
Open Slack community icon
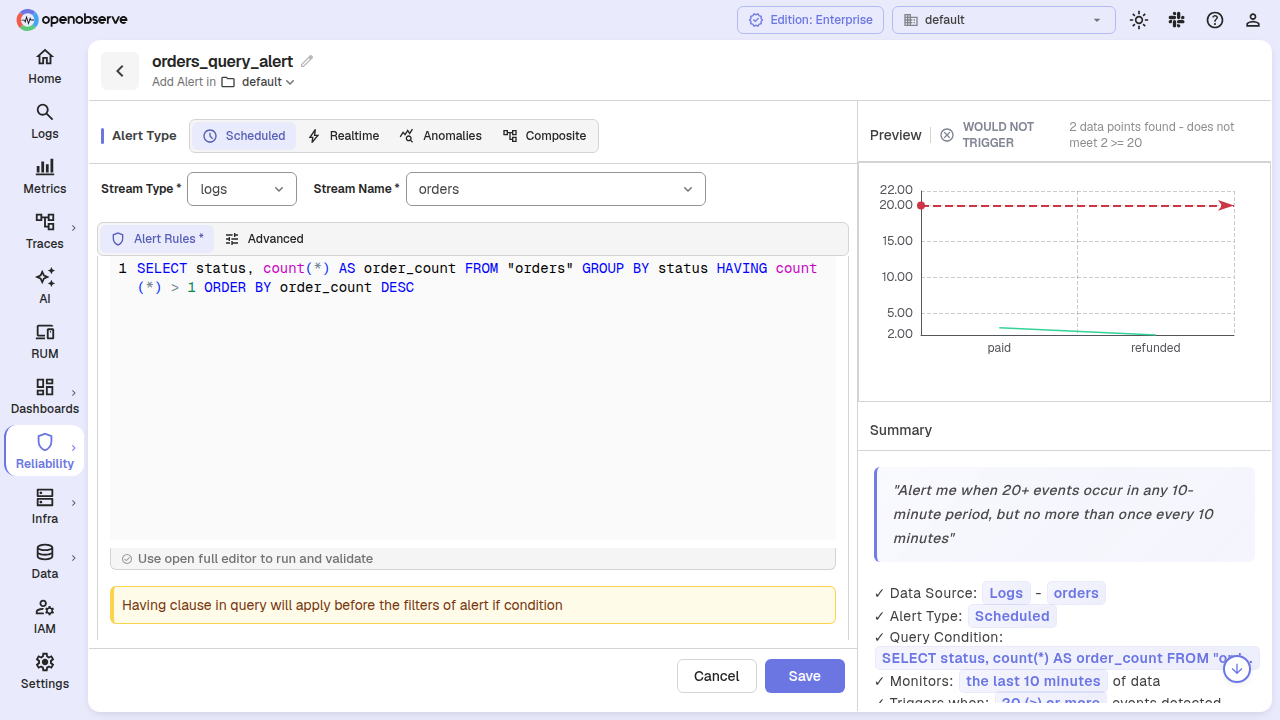pos(1177,20)
